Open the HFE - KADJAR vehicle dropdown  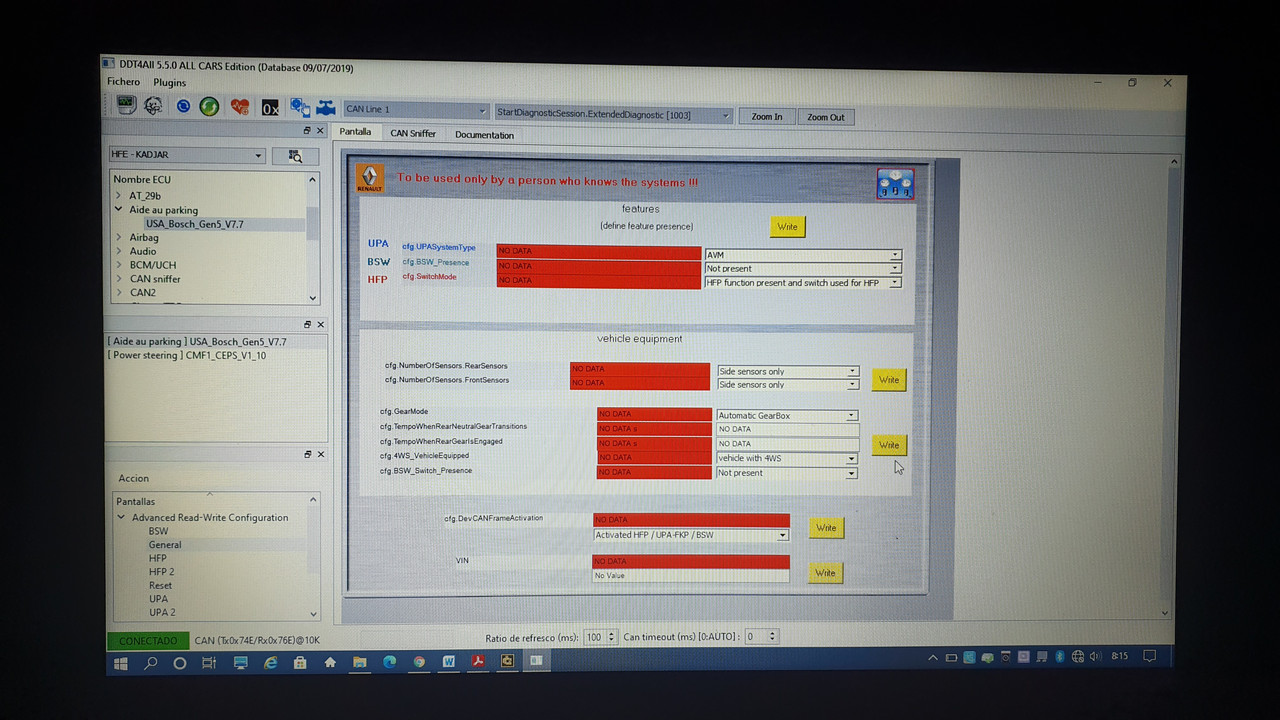187,156
